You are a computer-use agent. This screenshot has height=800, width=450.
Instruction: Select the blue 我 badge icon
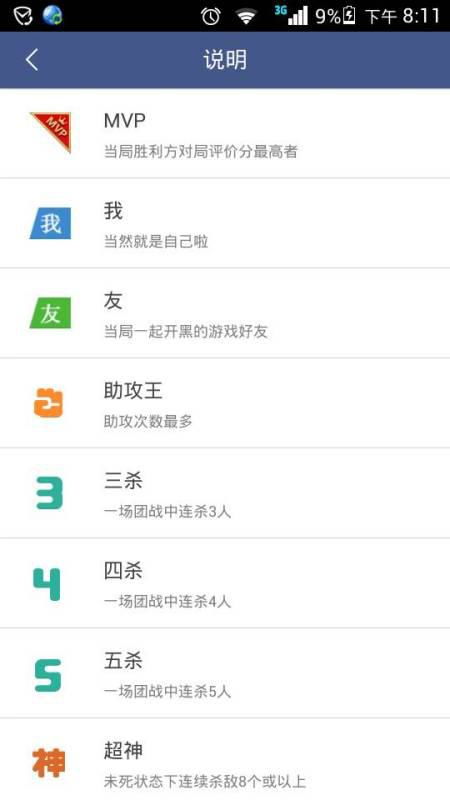pyautogui.click(x=51, y=223)
